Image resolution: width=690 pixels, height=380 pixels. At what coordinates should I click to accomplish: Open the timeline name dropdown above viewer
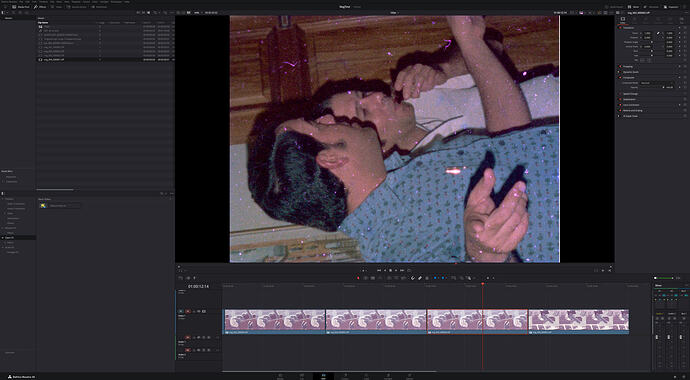(x=395, y=12)
